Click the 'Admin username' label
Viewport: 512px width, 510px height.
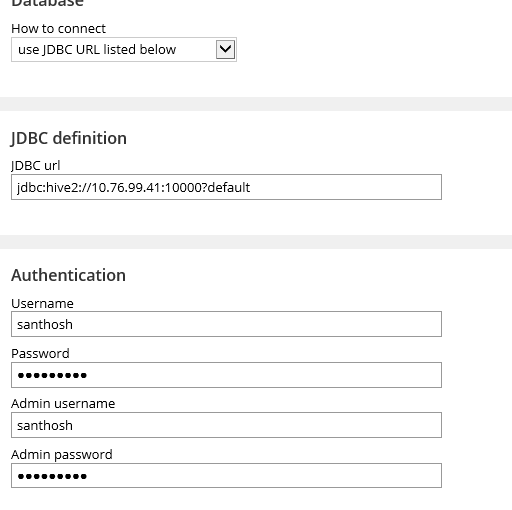(63, 404)
